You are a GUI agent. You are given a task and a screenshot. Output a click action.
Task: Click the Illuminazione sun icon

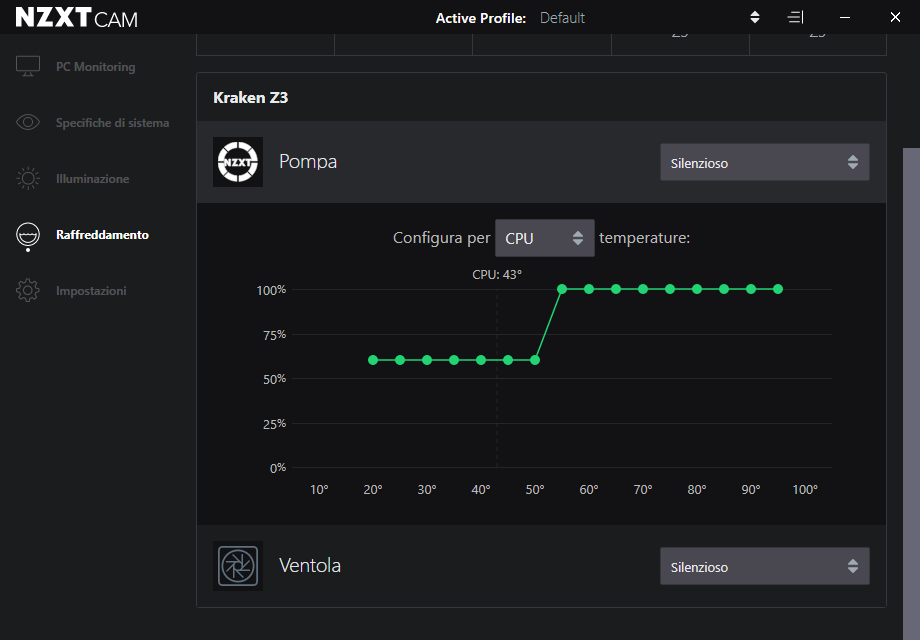pyautogui.click(x=28, y=179)
